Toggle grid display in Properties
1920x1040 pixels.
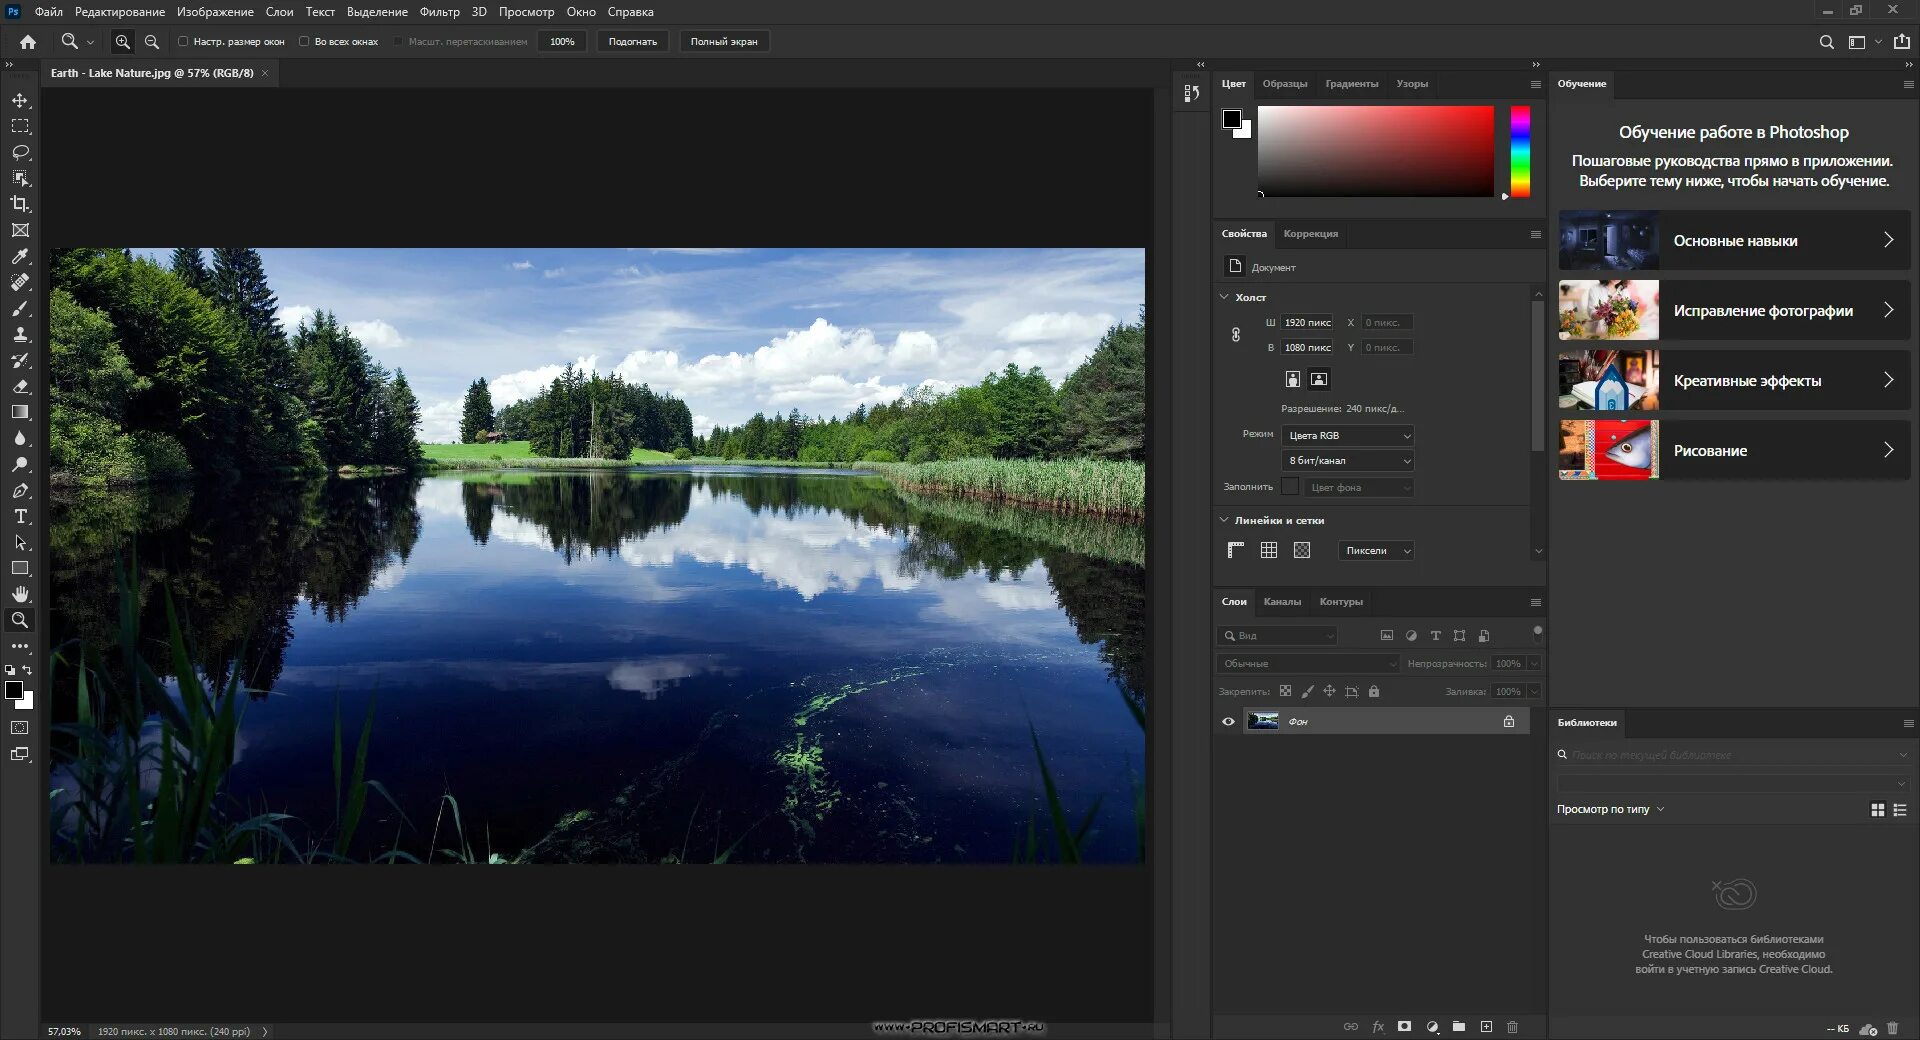tap(1269, 550)
